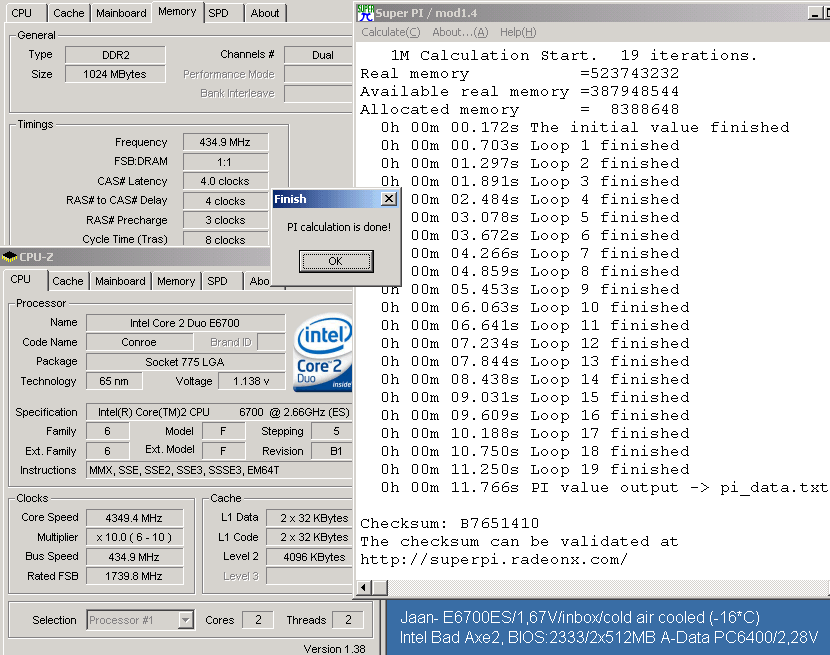Click the Intel Bad Axe2 BIOS caption line

coord(609,637)
